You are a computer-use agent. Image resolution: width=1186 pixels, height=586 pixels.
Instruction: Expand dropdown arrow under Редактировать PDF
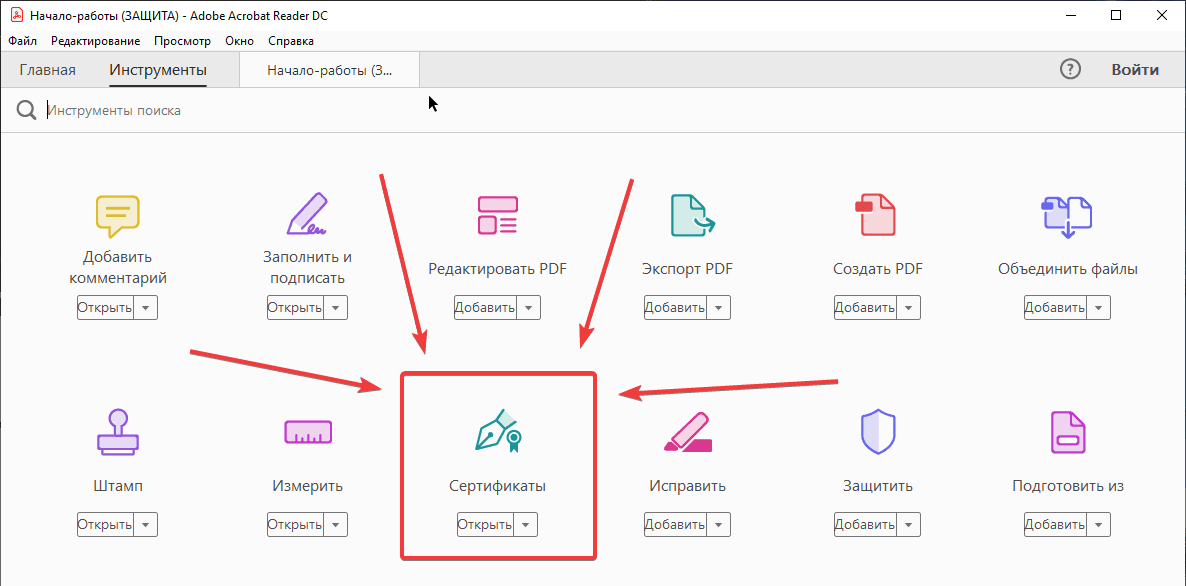[529, 308]
